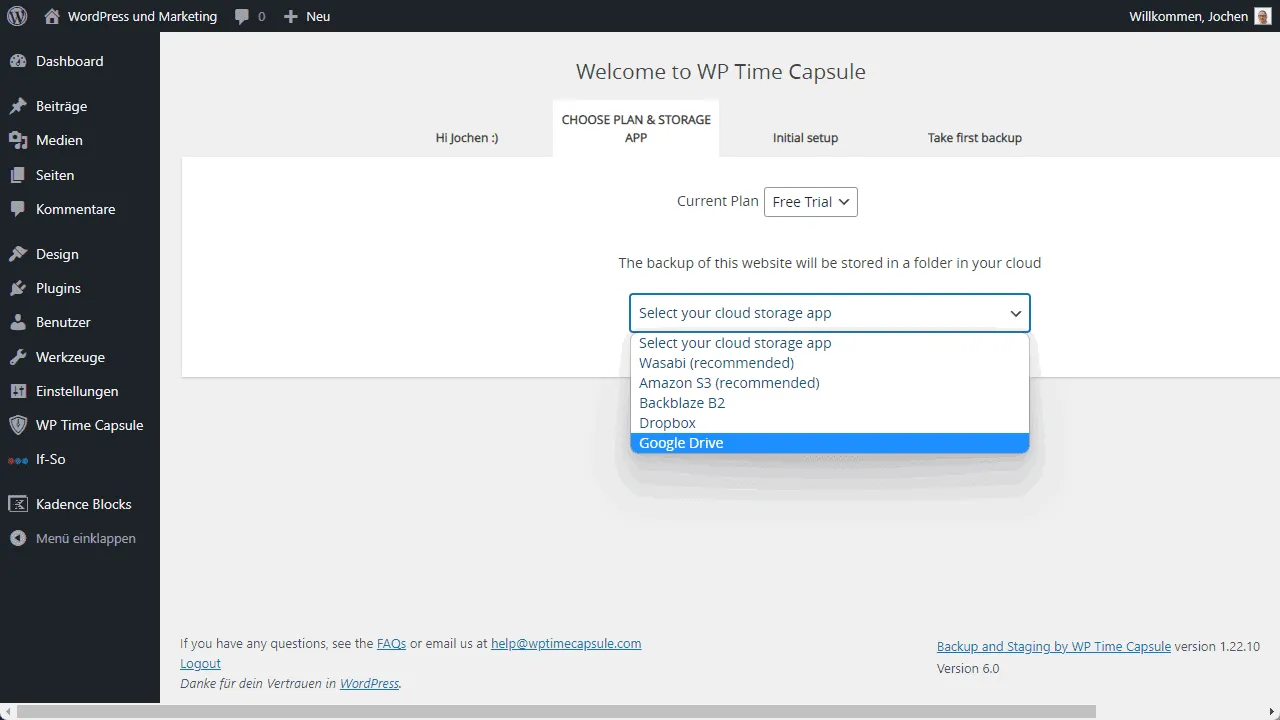
Task: Click the Beiträge pin icon
Action: (x=18, y=106)
